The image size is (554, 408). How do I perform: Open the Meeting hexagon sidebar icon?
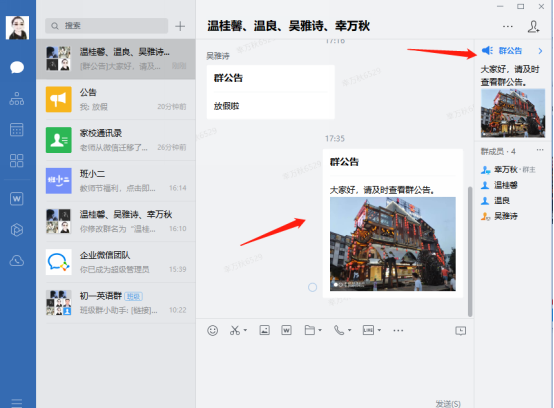[x=17, y=230]
